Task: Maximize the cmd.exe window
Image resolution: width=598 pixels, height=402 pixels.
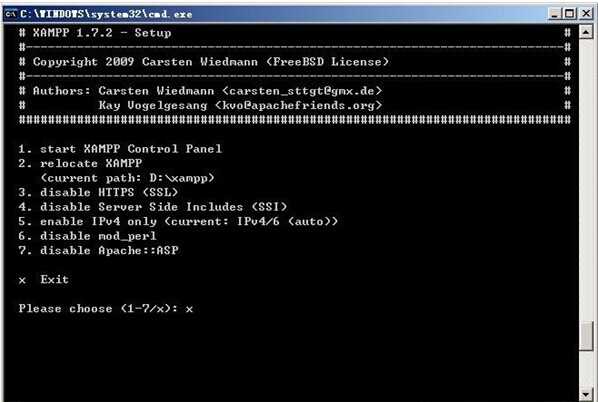Action: click(x=570, y=14)
